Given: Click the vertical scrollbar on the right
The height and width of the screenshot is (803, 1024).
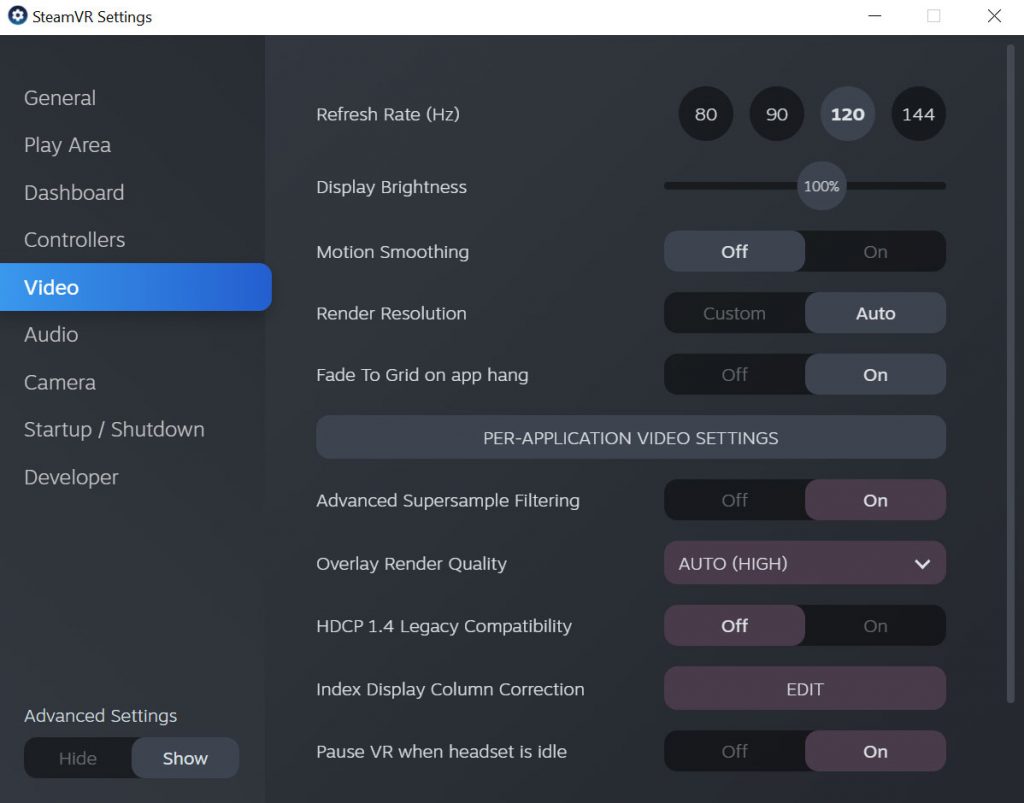Looking at the screenshot, I should (x=1010, y=370).
